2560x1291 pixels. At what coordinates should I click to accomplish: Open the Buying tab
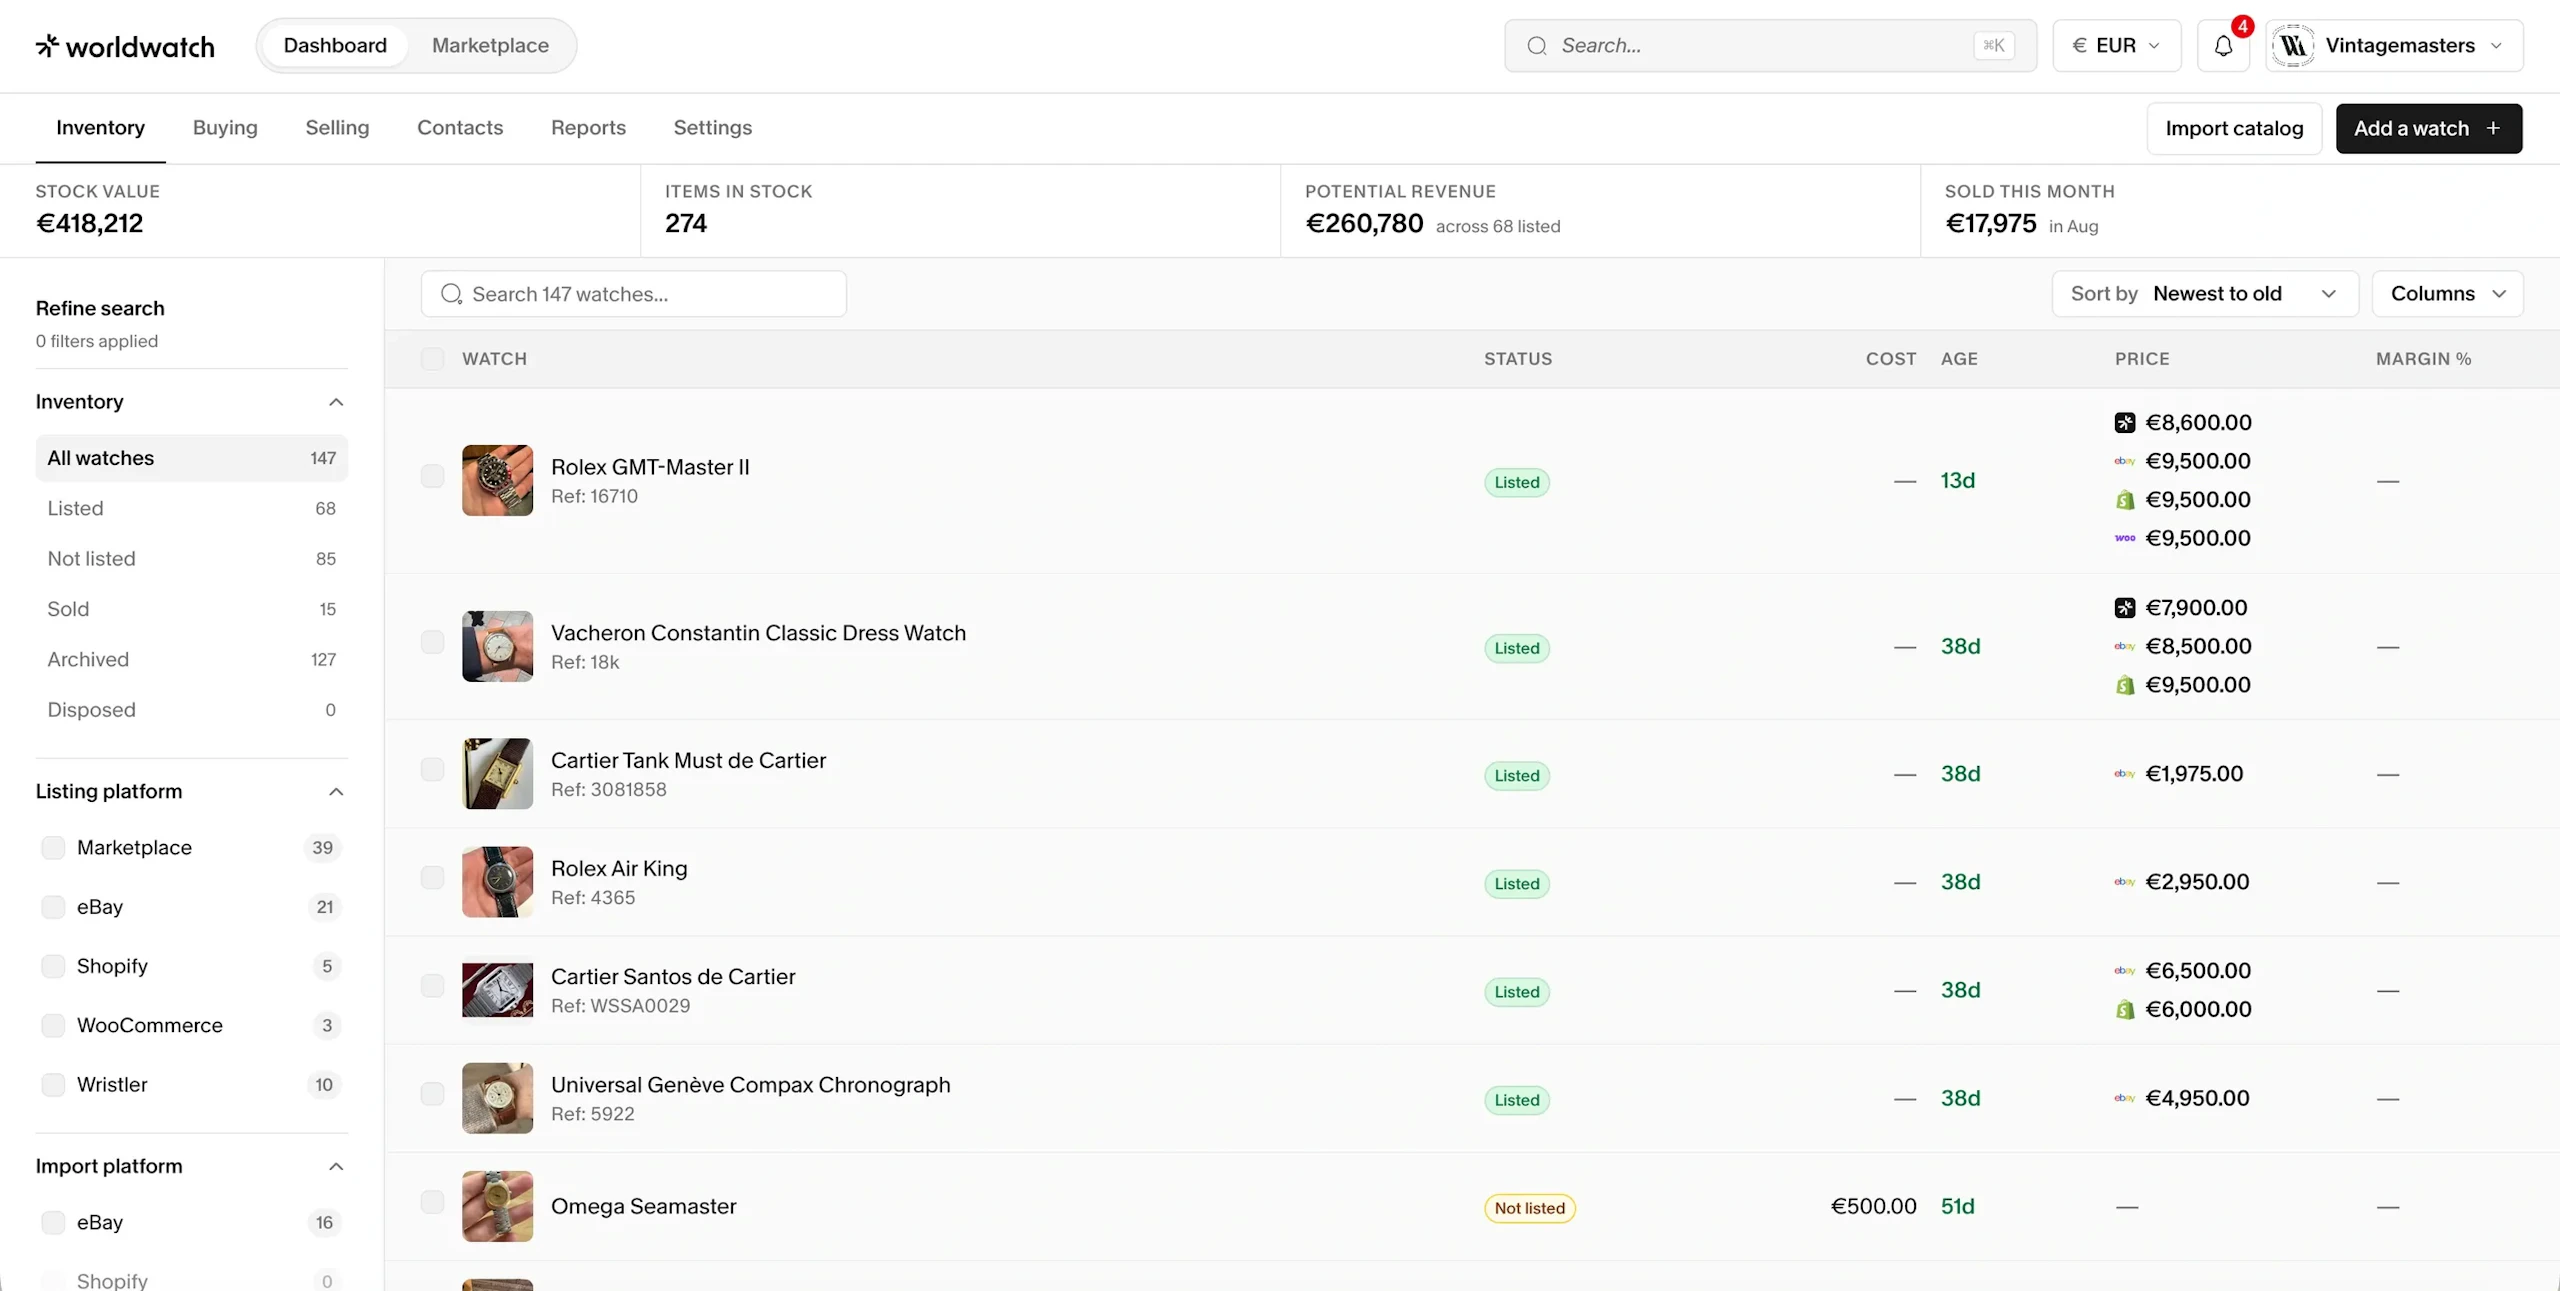(225, 128)
